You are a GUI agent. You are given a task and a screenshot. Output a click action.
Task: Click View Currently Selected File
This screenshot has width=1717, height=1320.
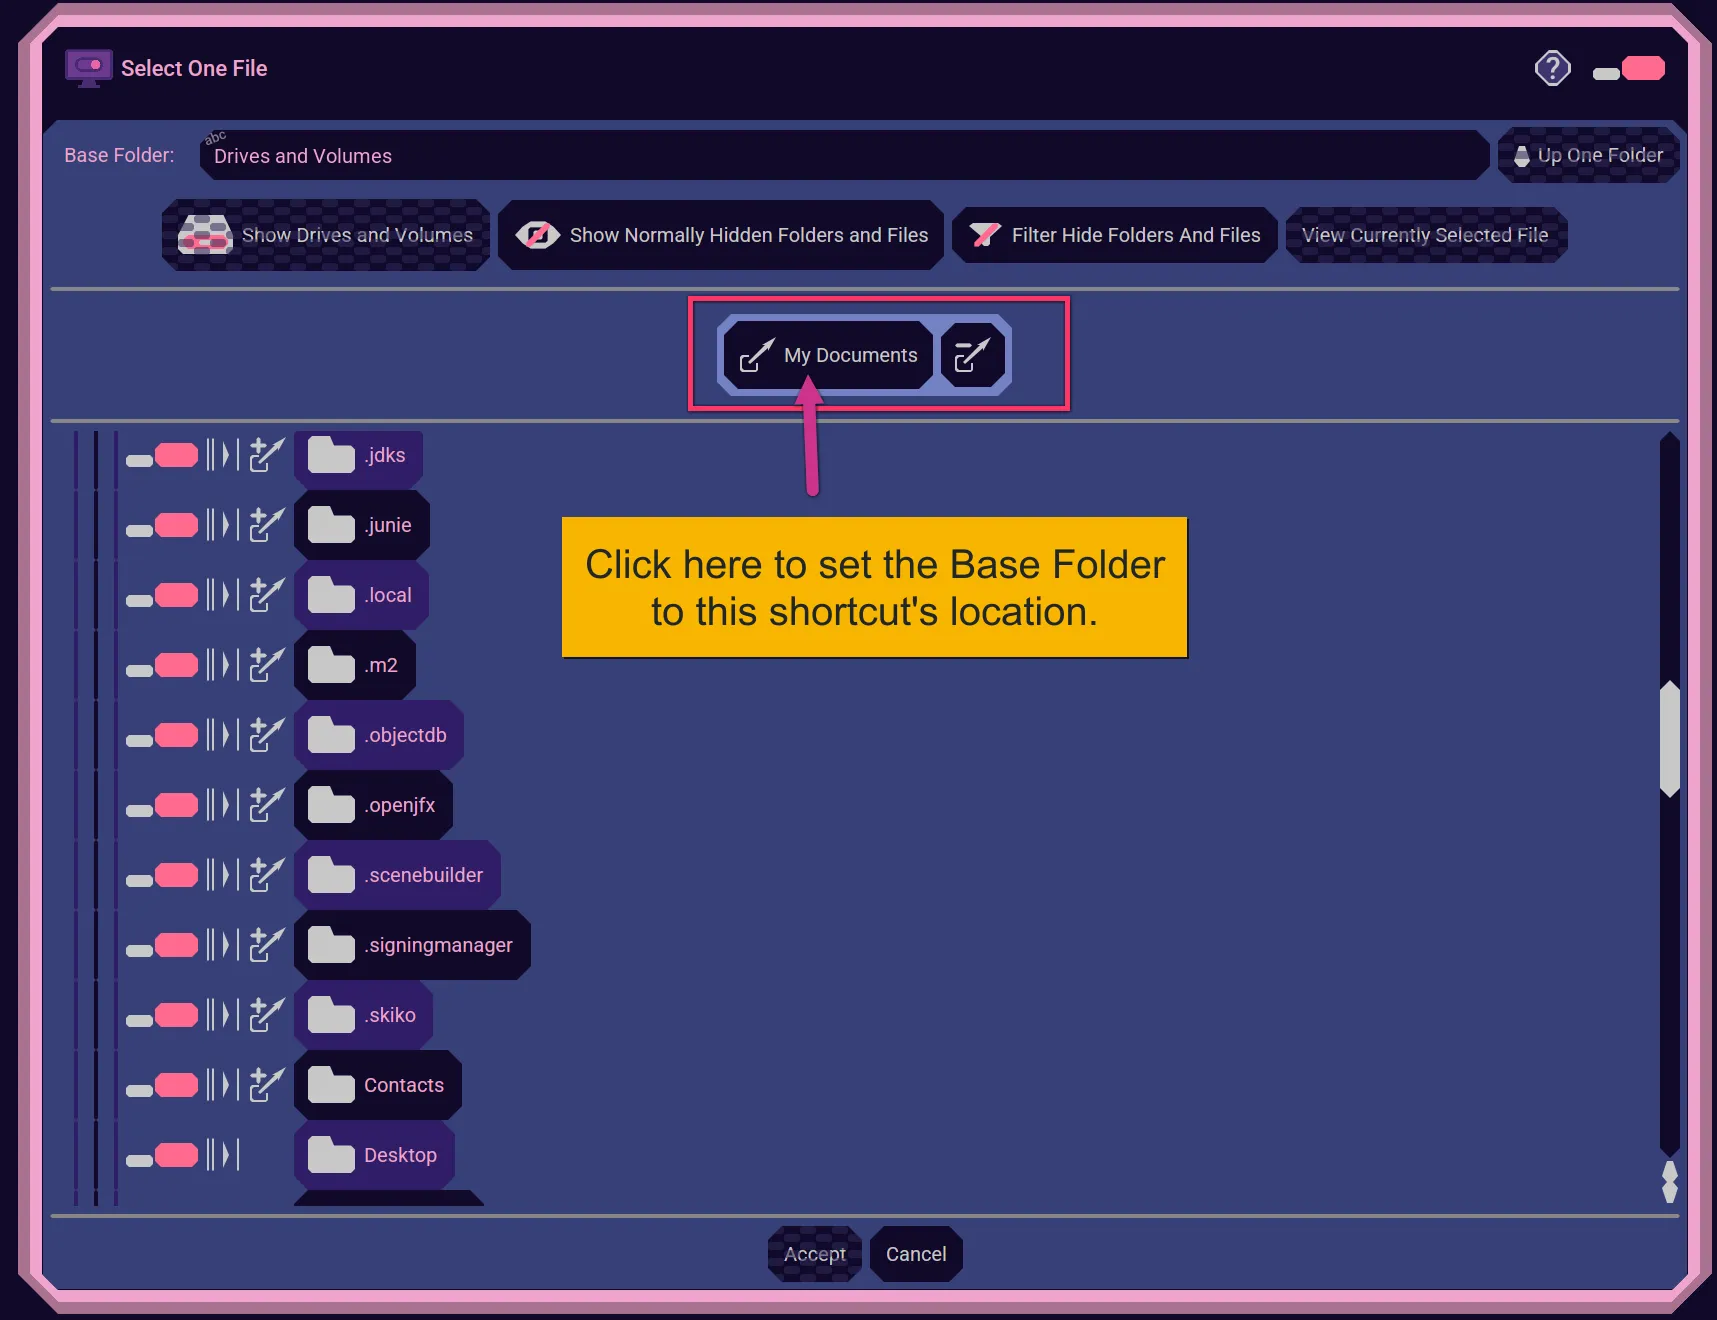[1426, 235]
